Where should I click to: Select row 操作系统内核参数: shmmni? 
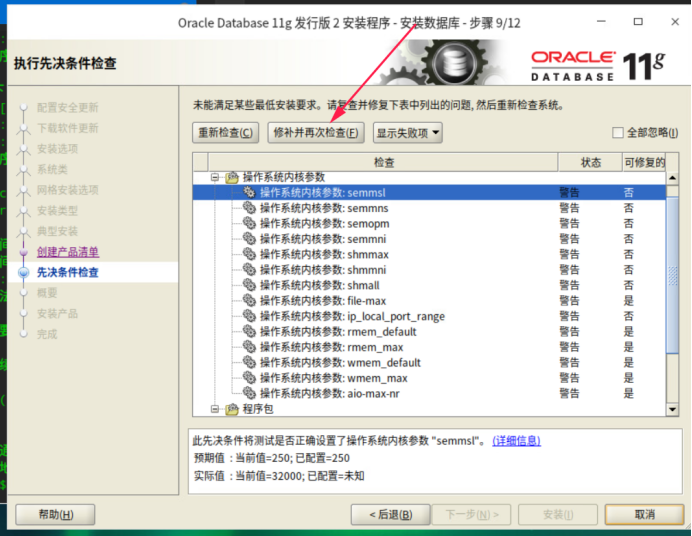pos(429,270)
